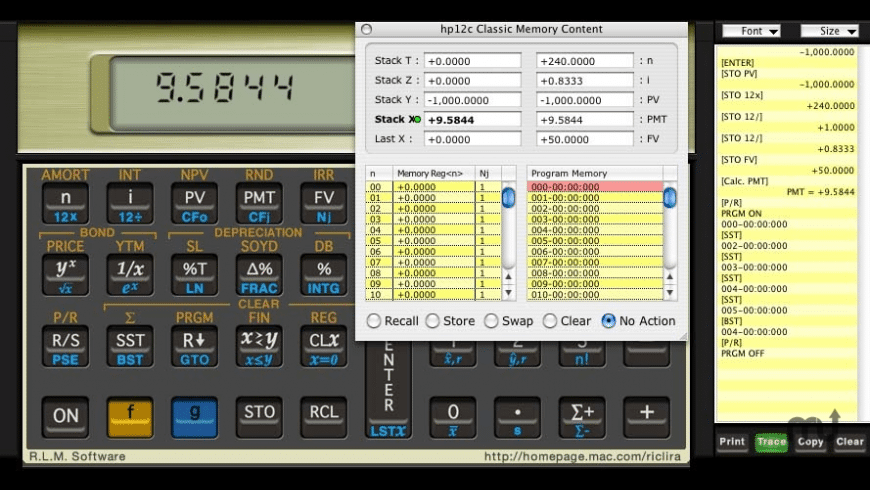Click the Stack X value field
The image size is (870, 490).
pyautogui.click(x=472, y=120)
